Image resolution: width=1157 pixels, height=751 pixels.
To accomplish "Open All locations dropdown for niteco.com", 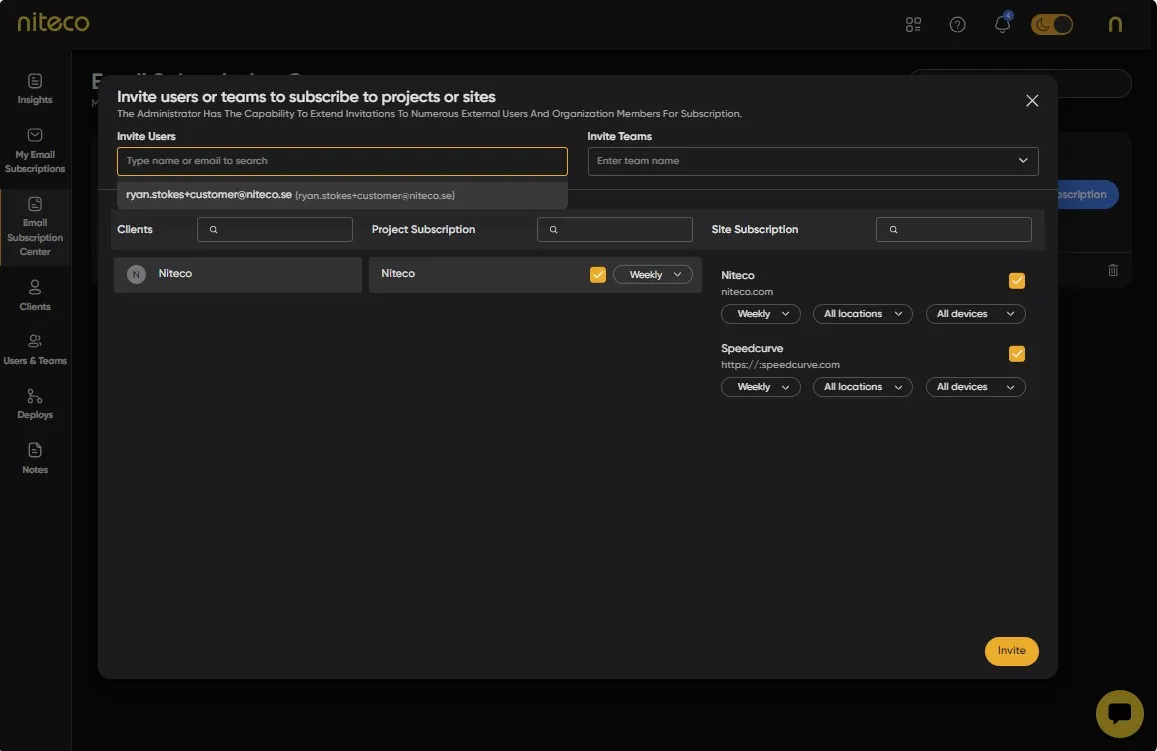I will [863, 314].
